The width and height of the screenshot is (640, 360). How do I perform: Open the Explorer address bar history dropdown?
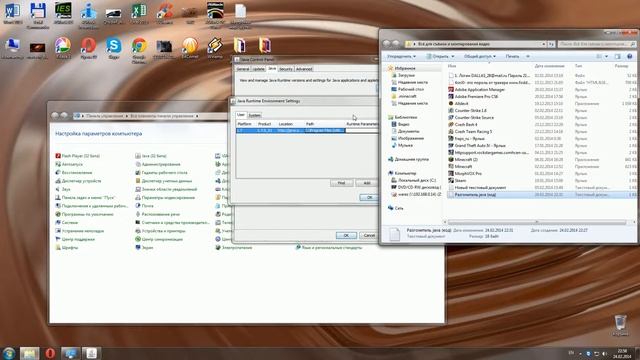(544, 44)
